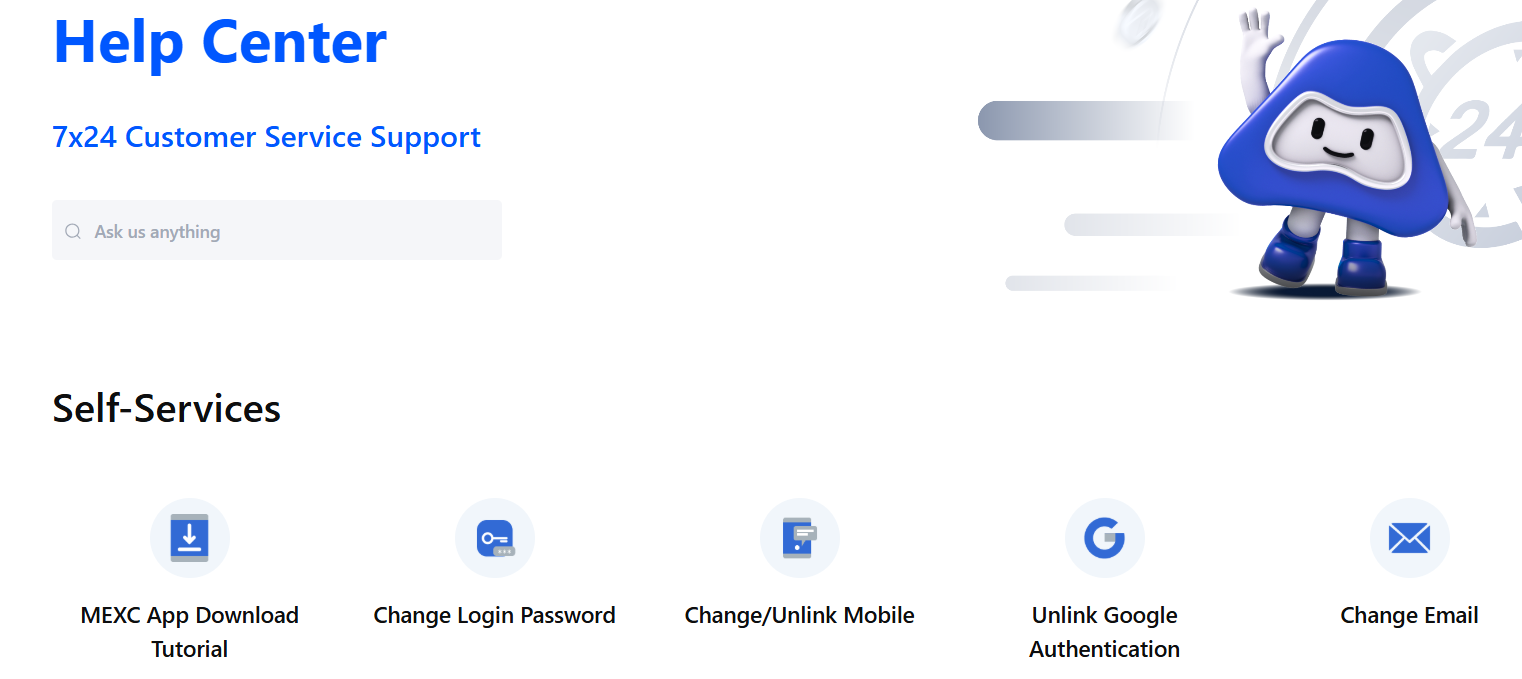Click the Google 'G' authentication icon
The image size is (1522, 679).
pyautogui.click(x=1105, y=538)
